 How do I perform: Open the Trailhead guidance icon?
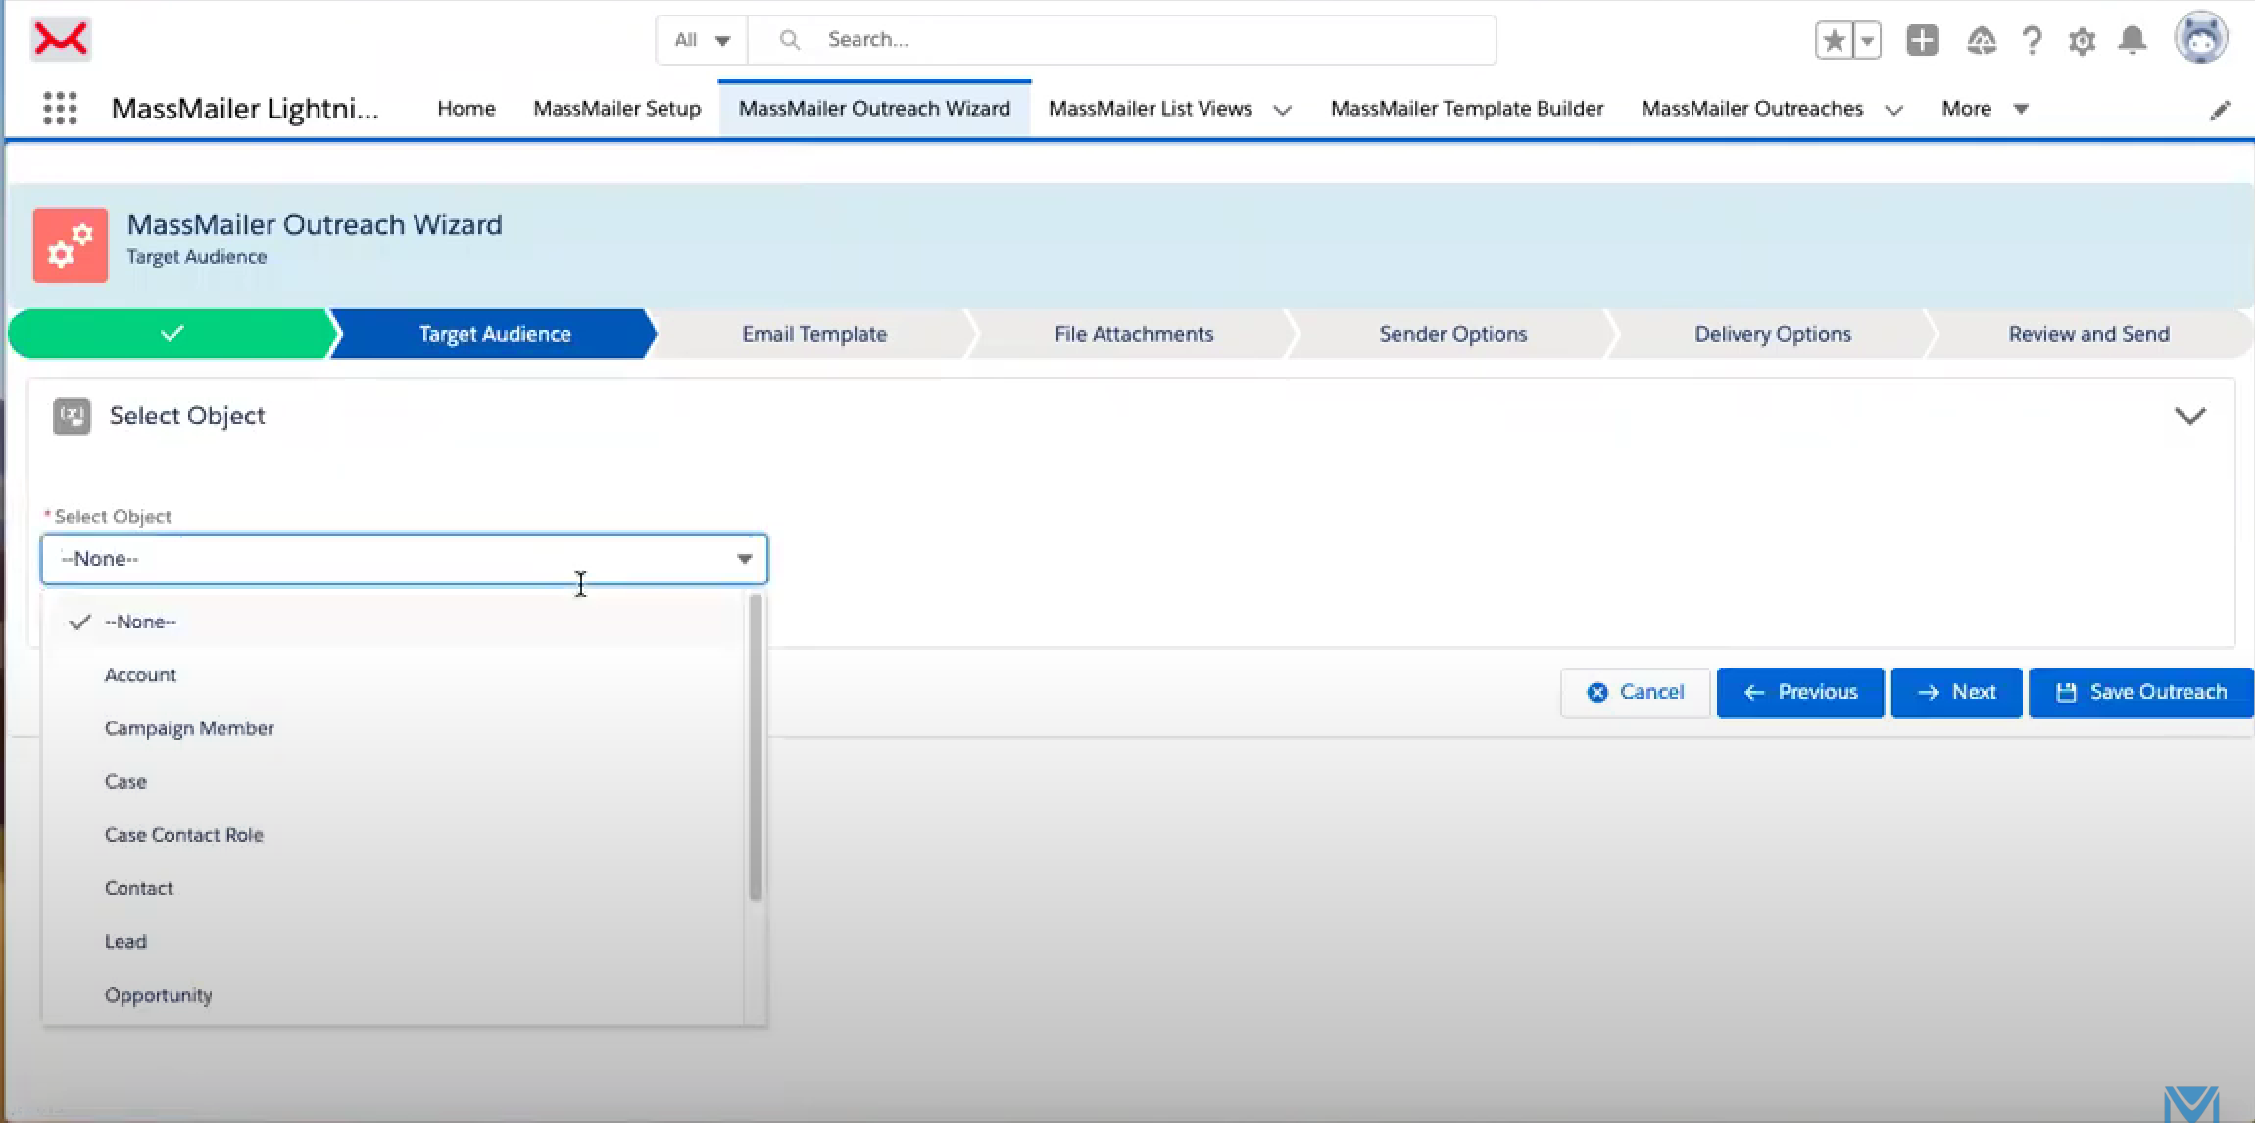[1981, 40]
